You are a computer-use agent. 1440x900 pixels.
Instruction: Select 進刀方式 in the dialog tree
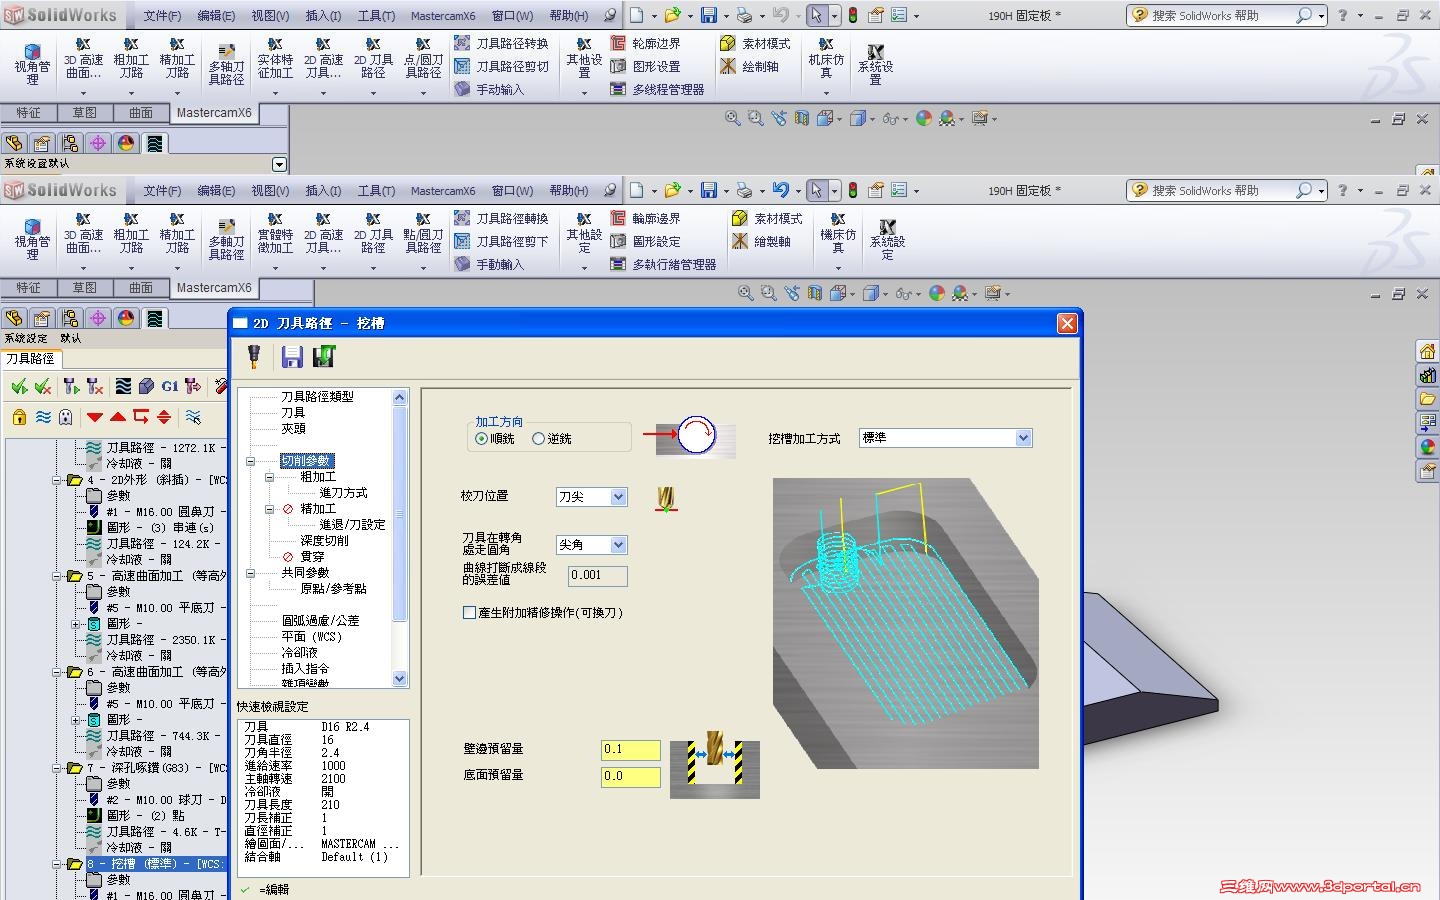343,493
